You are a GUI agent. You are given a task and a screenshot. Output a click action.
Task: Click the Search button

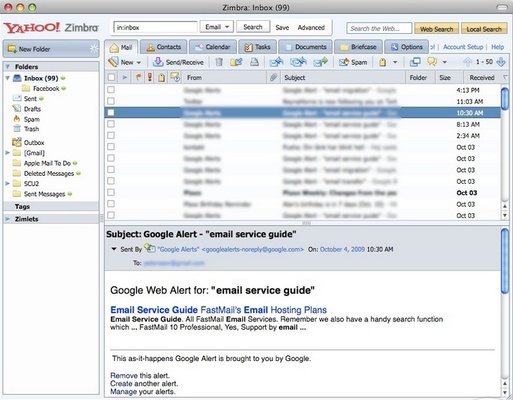pyautogui.click(x=253, y=27)
